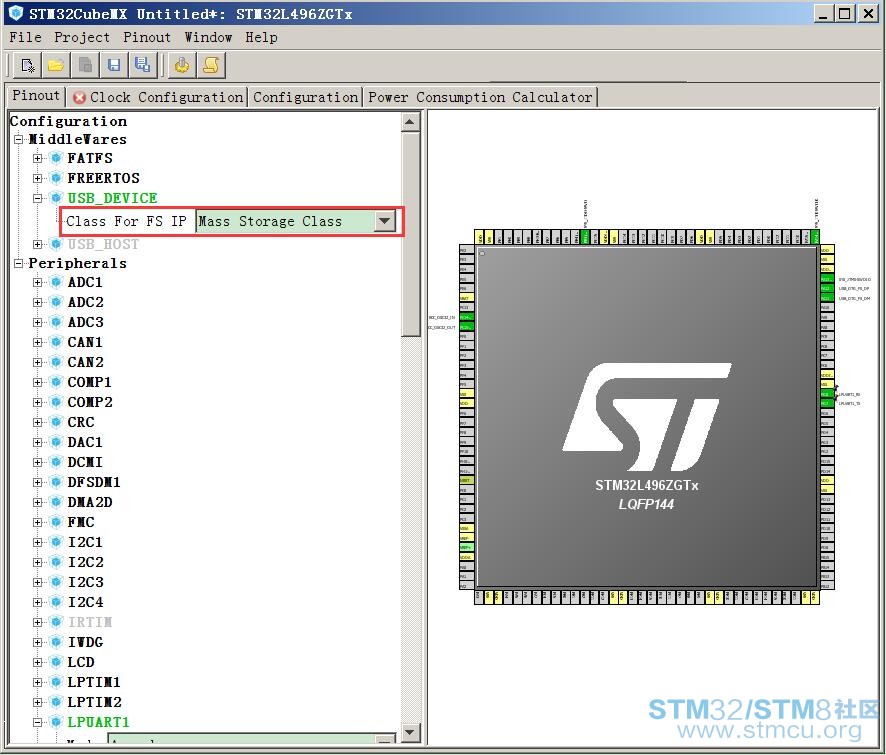Screen dimensions: 886x755
Task: Collapse the LPUART1 node
Action: coord(37,722)
